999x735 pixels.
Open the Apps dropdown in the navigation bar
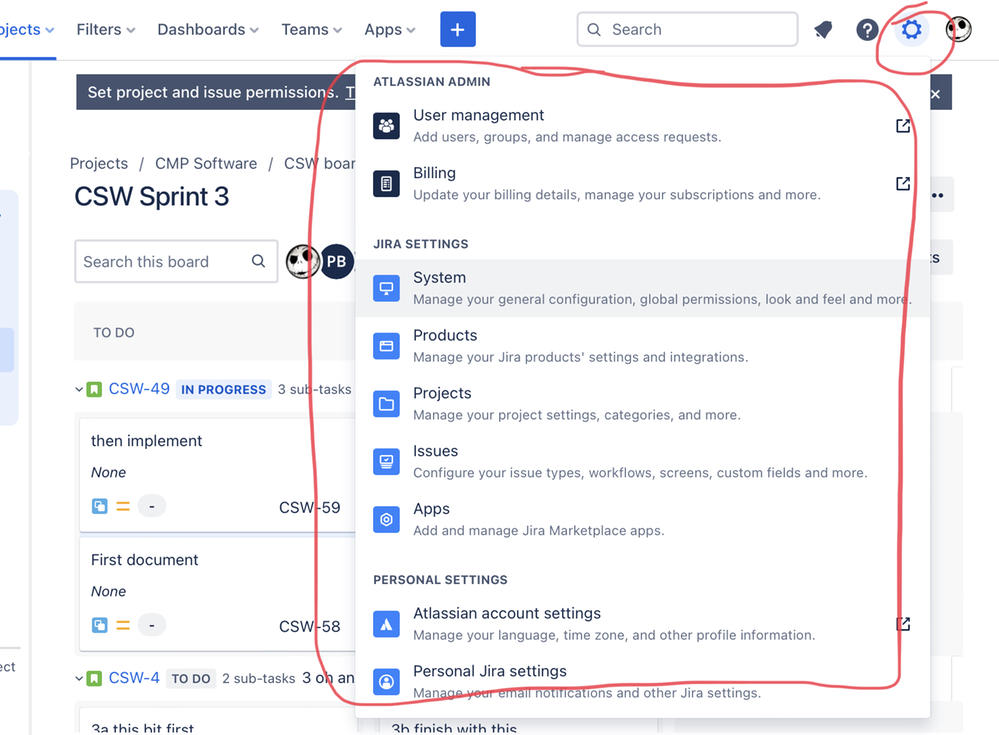(x=389, y=29)
